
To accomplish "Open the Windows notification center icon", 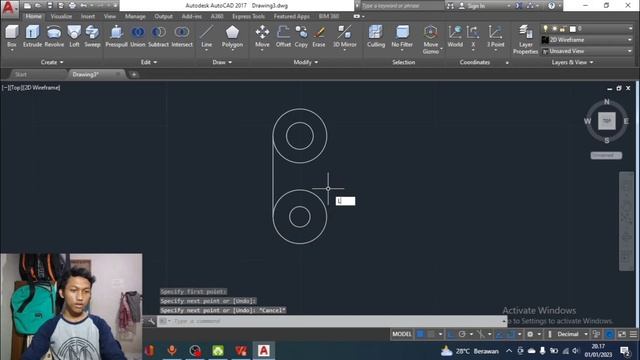I will [x=625, y=351].
